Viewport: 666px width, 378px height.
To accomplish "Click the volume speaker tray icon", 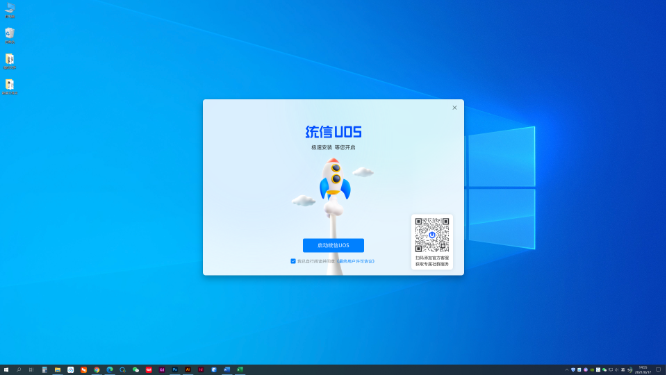I will click(617, 370).
